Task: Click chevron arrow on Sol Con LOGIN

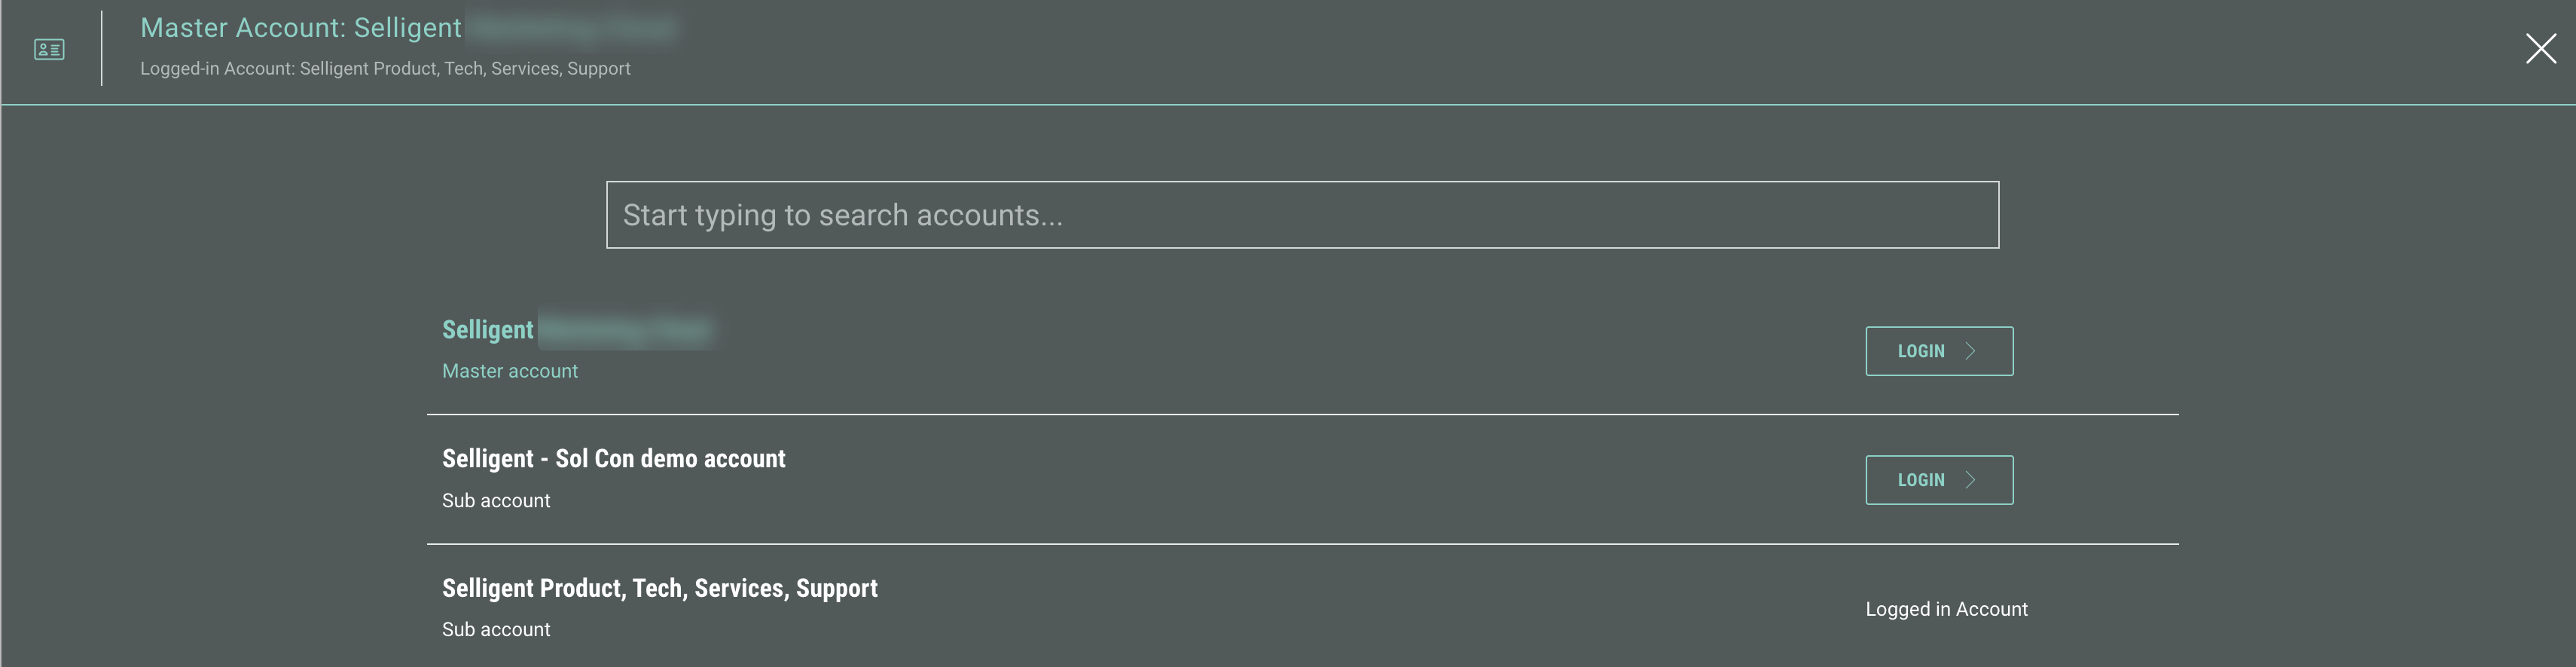Action: click(1971, 480)
